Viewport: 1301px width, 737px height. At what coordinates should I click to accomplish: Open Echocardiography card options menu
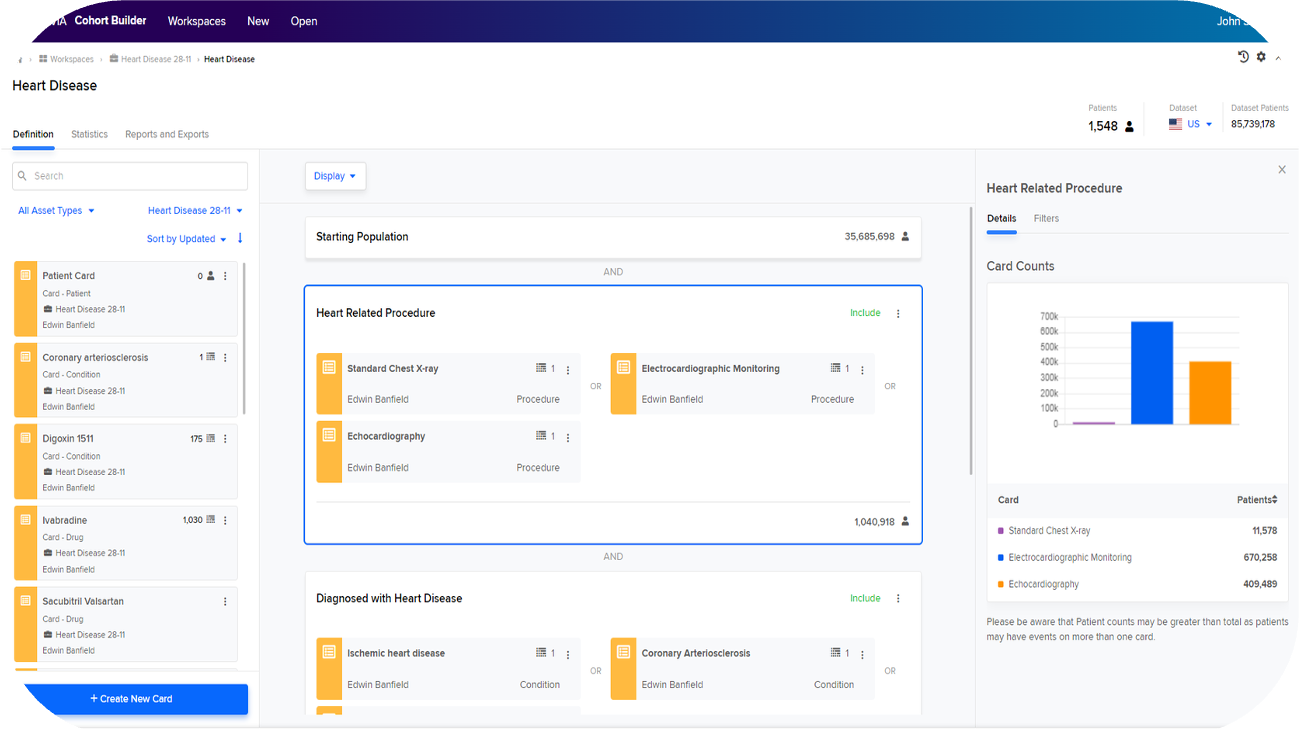tap(568, 438)
